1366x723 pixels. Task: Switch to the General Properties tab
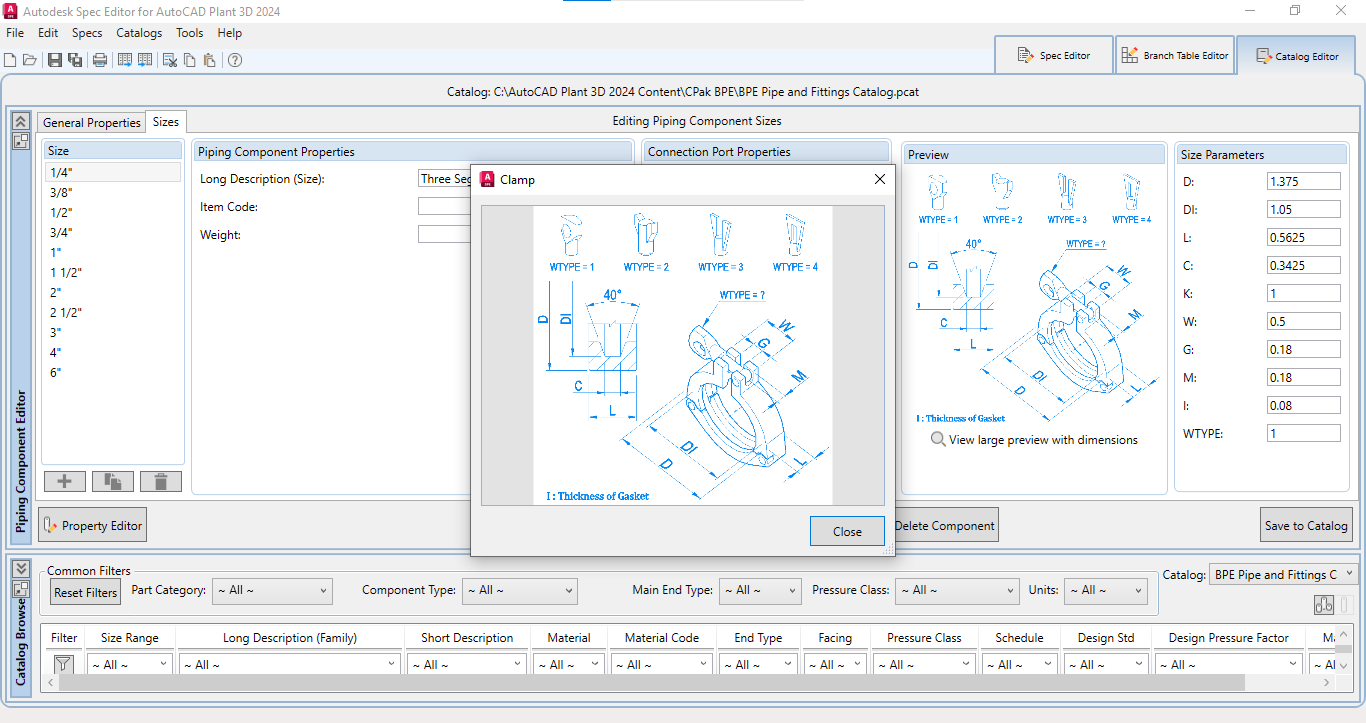click(91, 122)
